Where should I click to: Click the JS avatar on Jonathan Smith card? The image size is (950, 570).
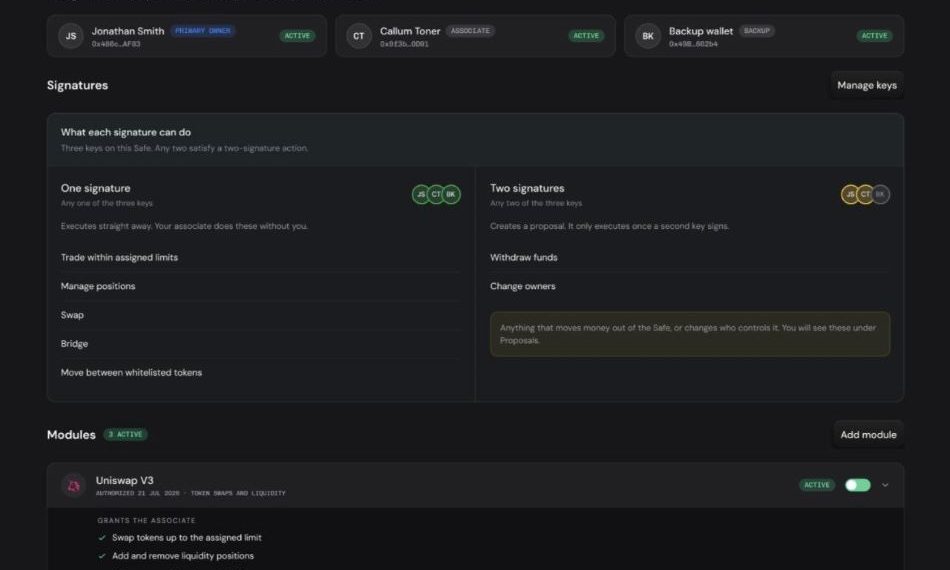(71, 36)
